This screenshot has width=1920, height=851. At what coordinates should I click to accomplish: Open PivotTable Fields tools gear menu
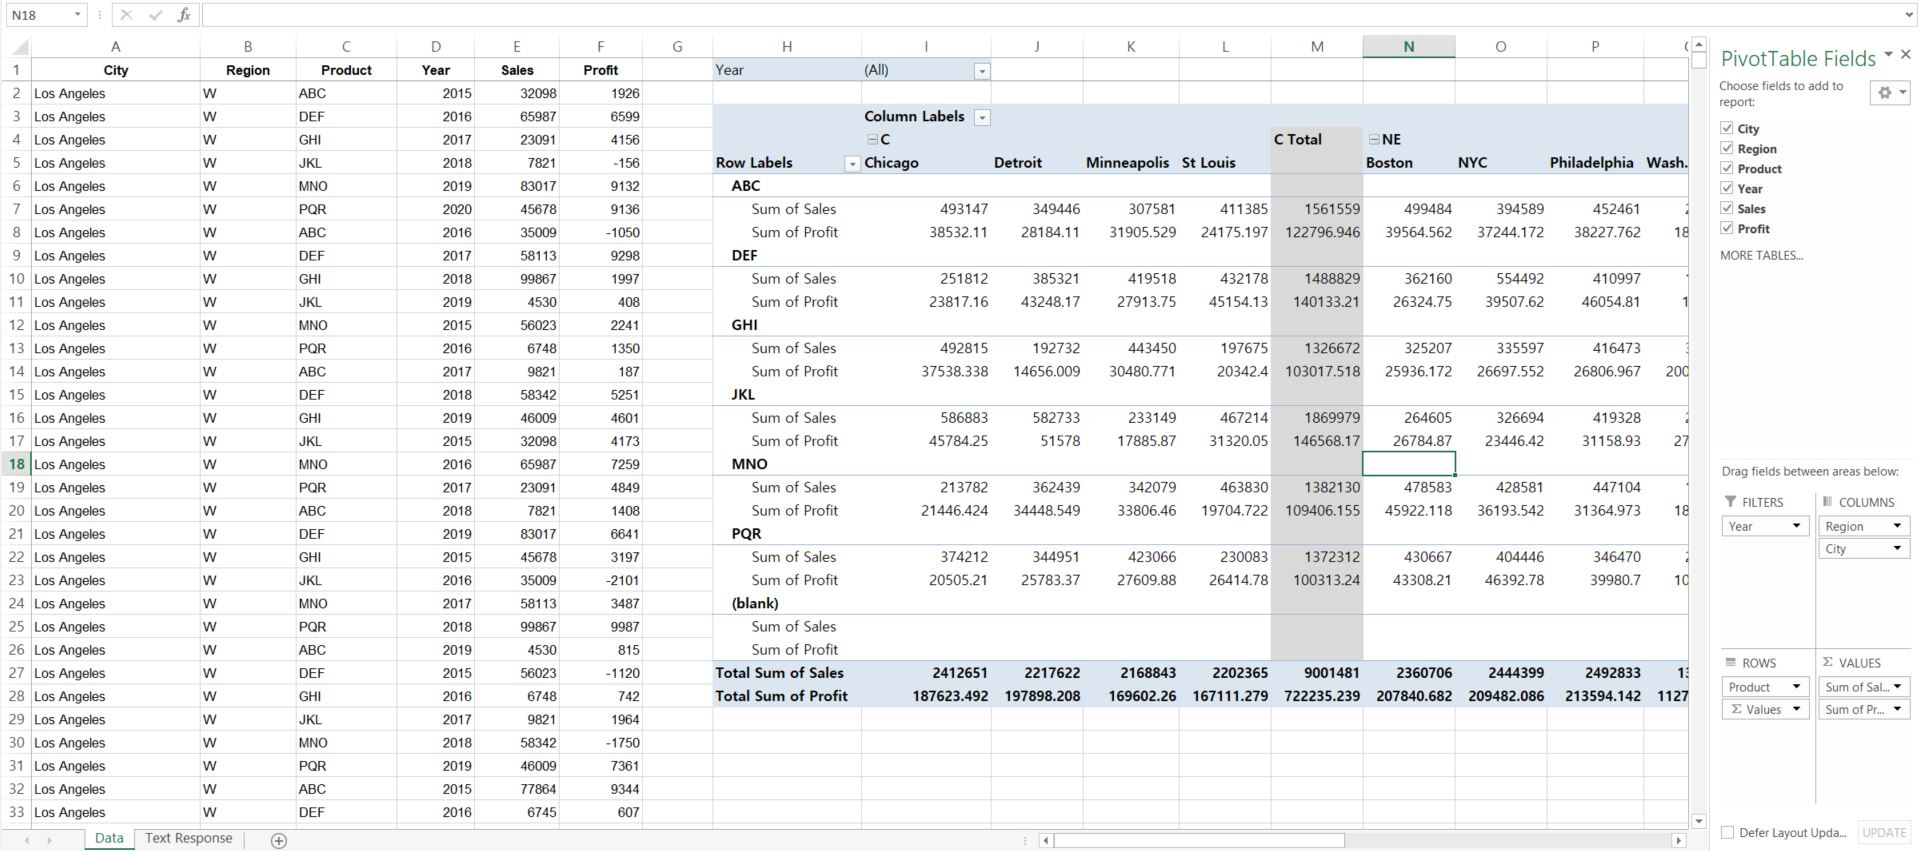click(1890, 92)
